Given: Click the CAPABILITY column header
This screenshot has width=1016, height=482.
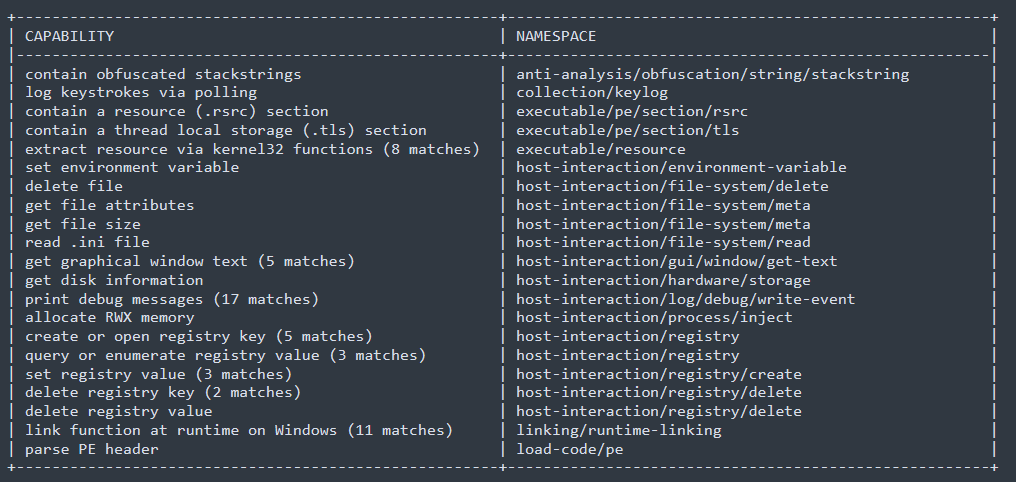Looking at the screenshot, I should coord(69,36).
